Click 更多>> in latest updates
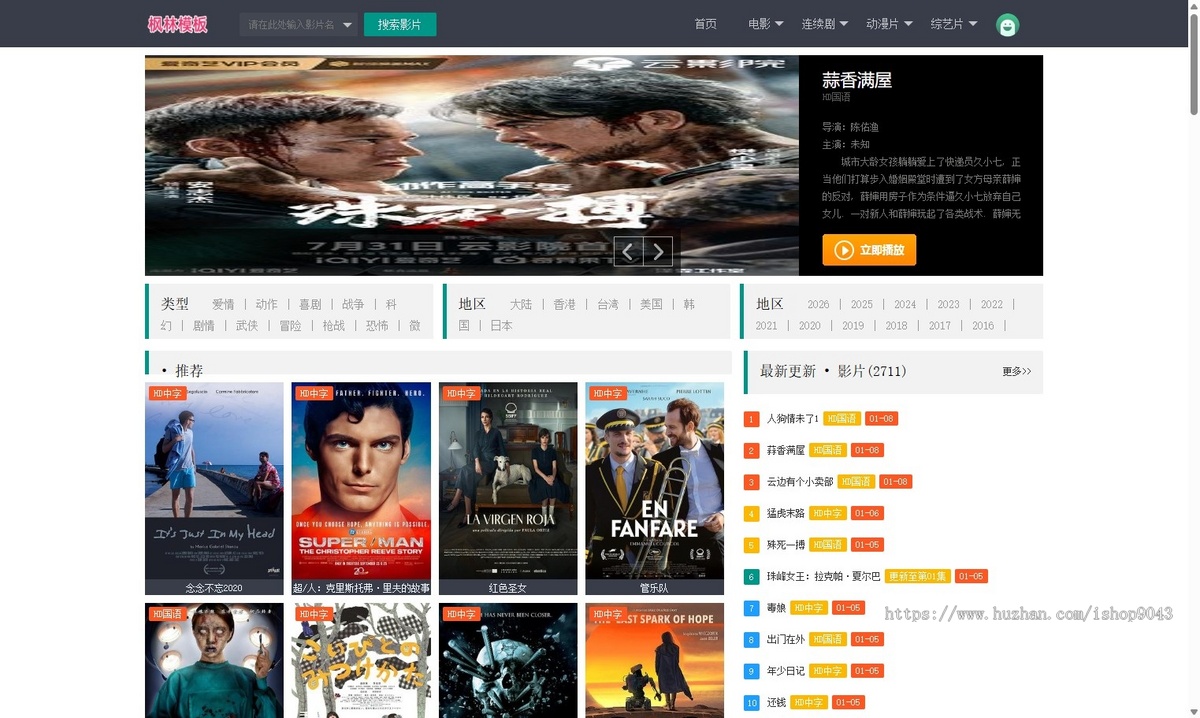 1017,371
